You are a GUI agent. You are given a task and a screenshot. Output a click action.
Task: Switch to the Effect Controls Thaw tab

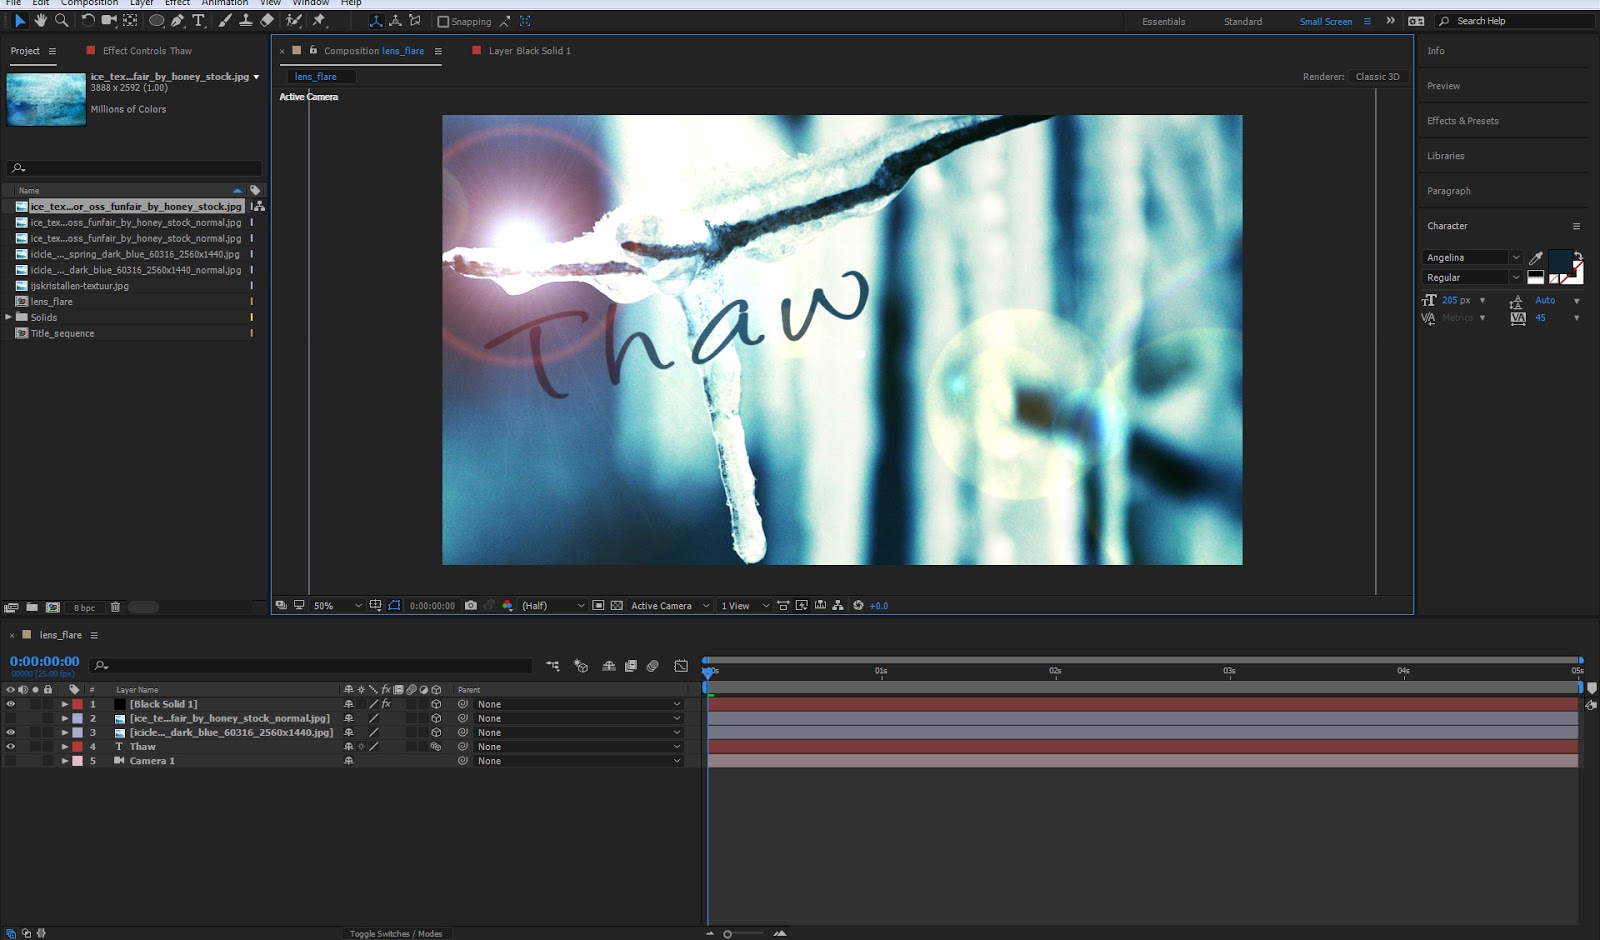click(x=147, y=51)
